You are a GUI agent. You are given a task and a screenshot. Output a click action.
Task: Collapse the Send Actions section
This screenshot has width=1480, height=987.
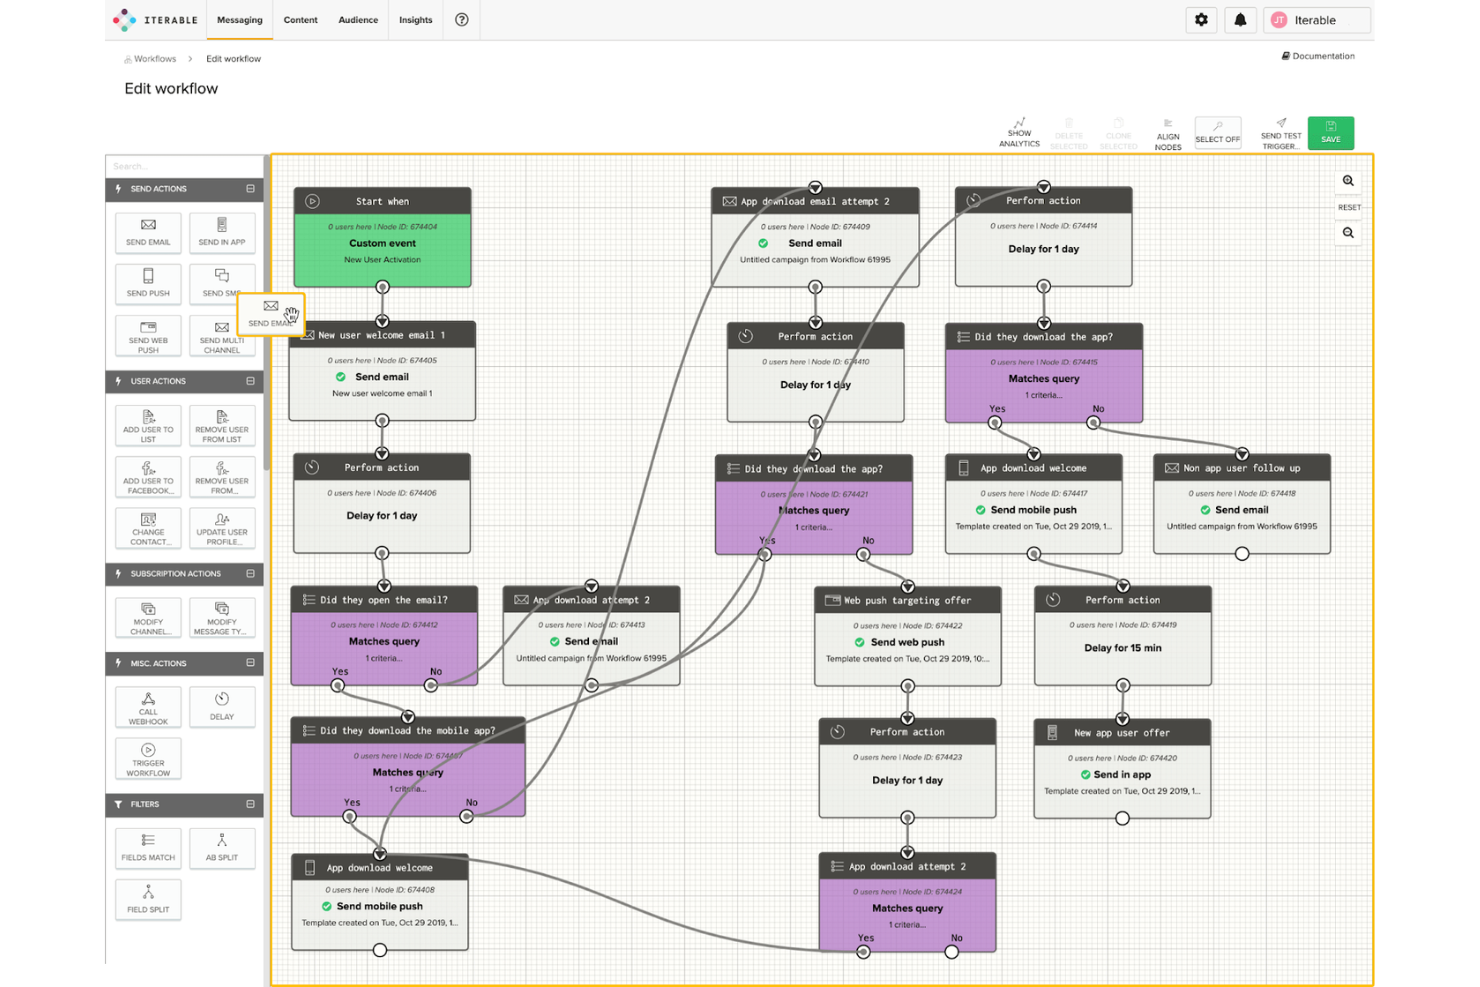tap(250, 189)
